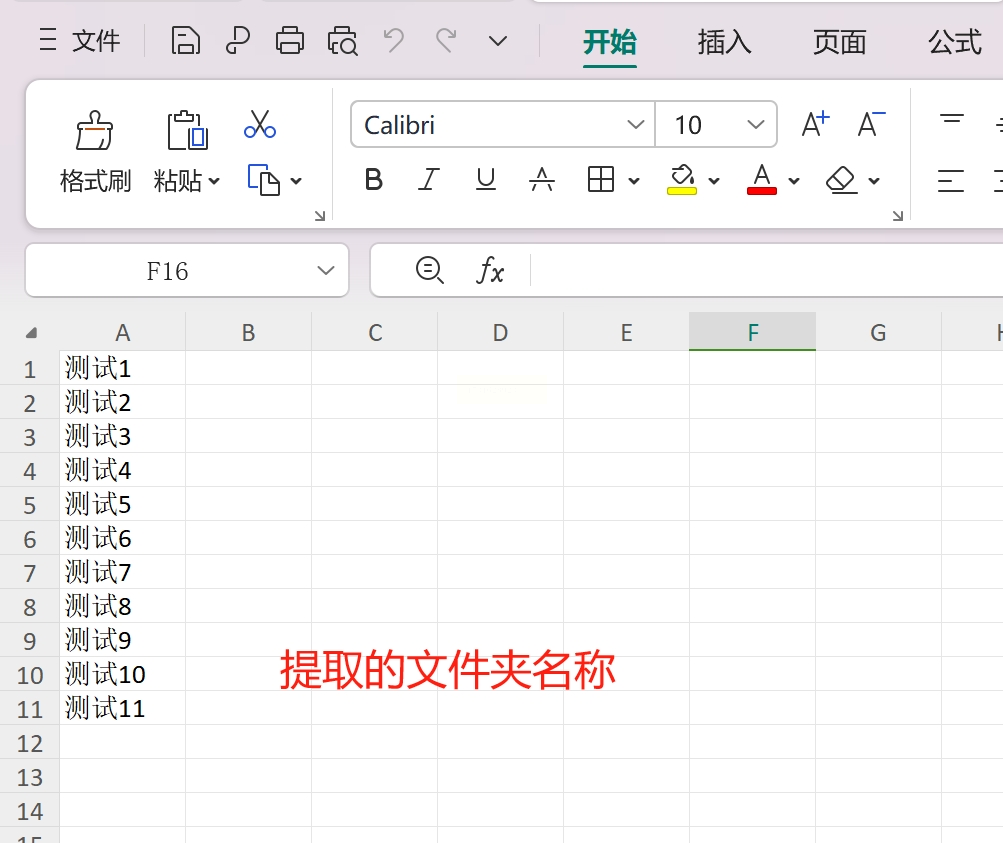This screenshot has width=1003, height=843.
Task: Open clipboard group dialog launcher
Action: click(x=320, y=216)
